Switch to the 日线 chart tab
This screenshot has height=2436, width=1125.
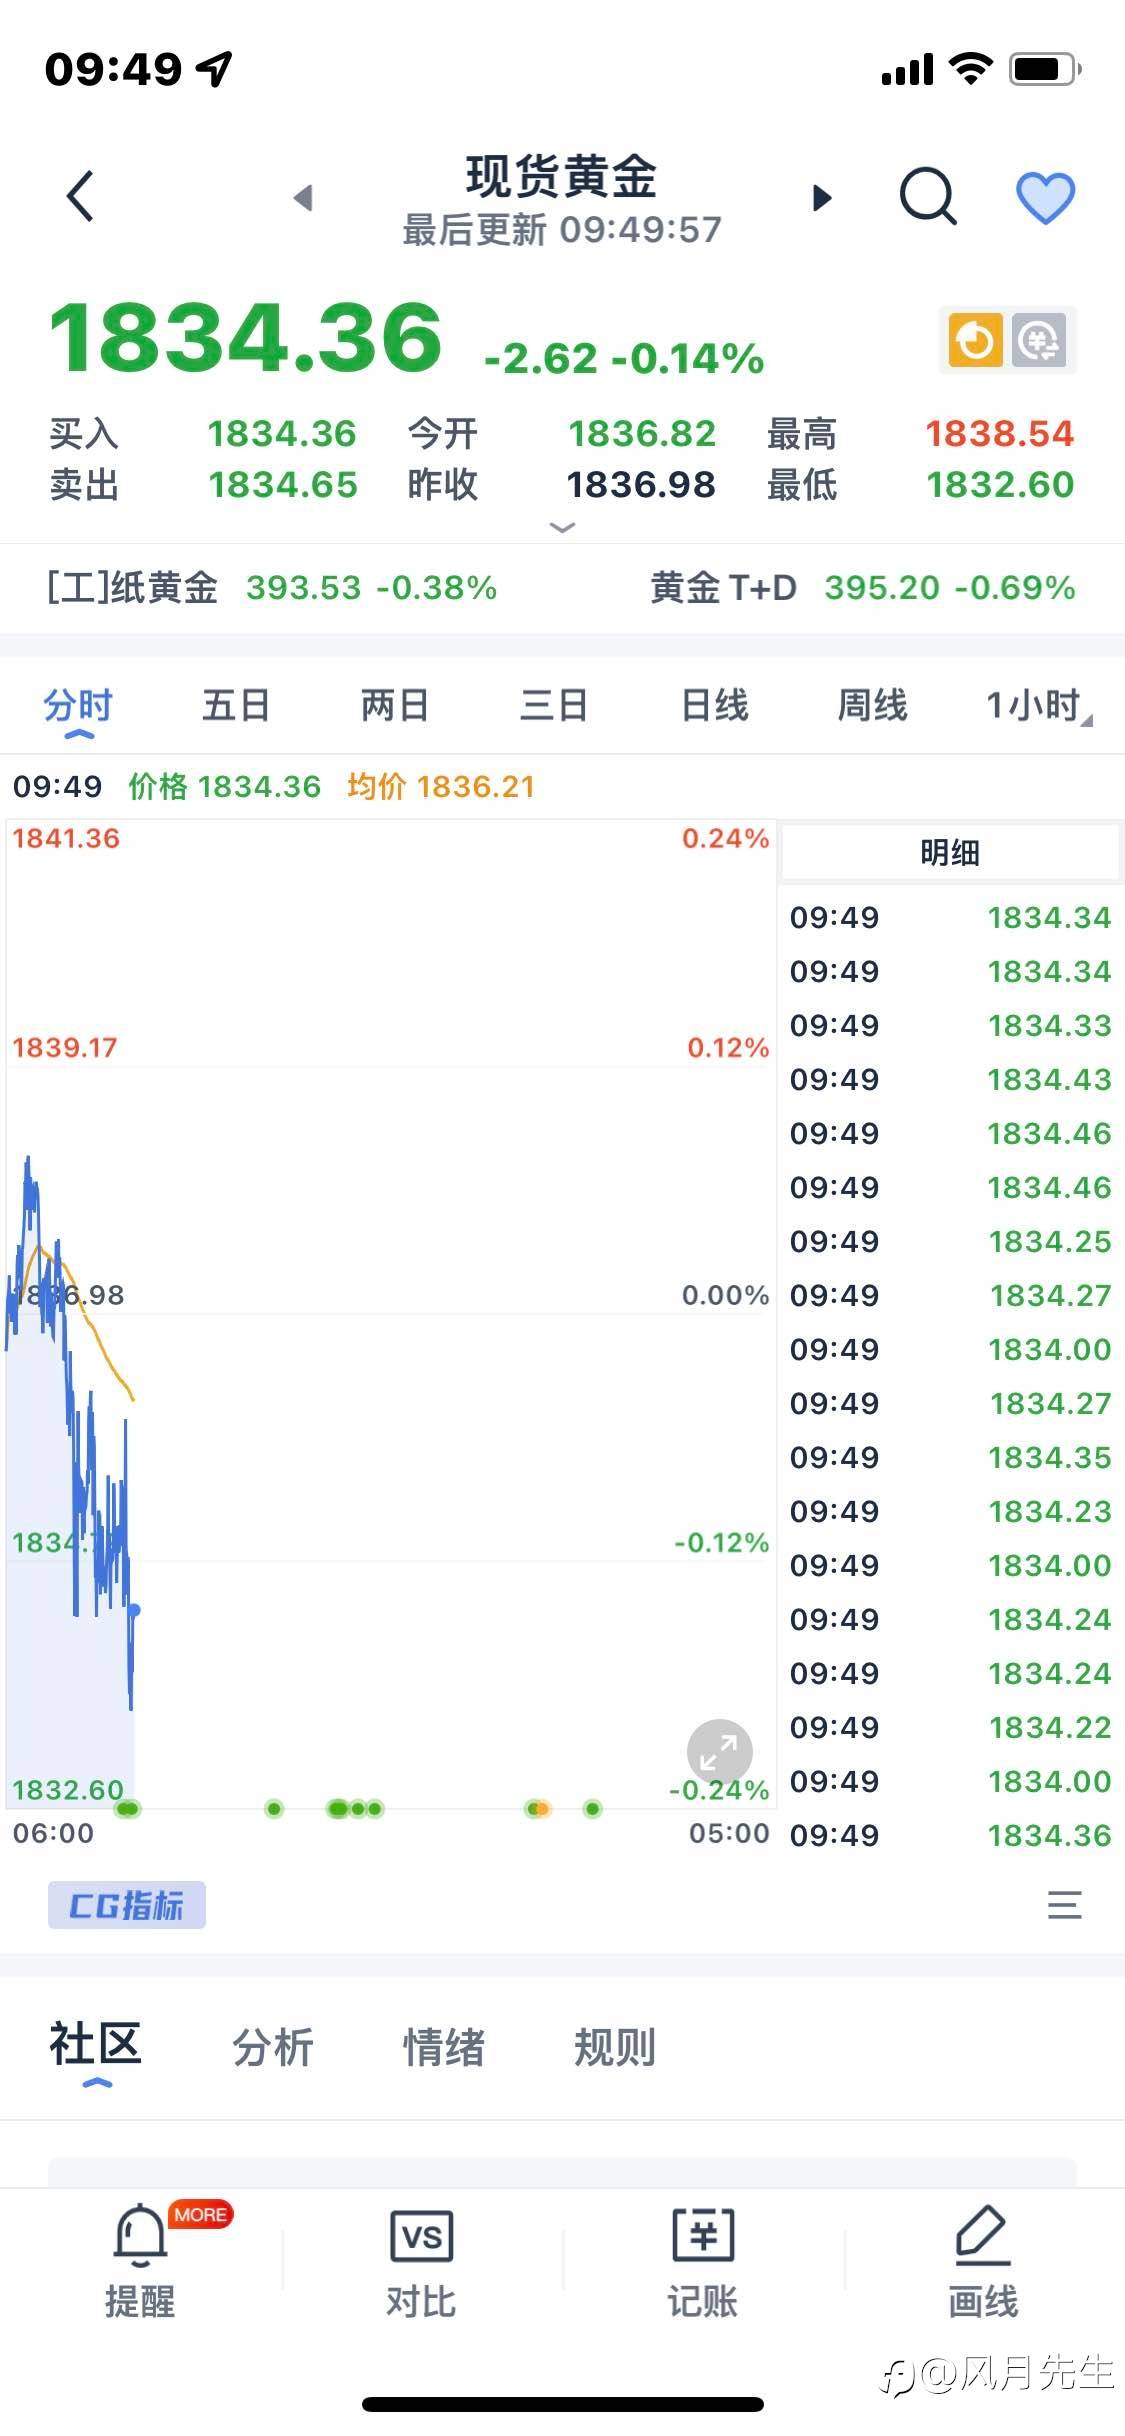pyautogui.click(x=714, y=706)
